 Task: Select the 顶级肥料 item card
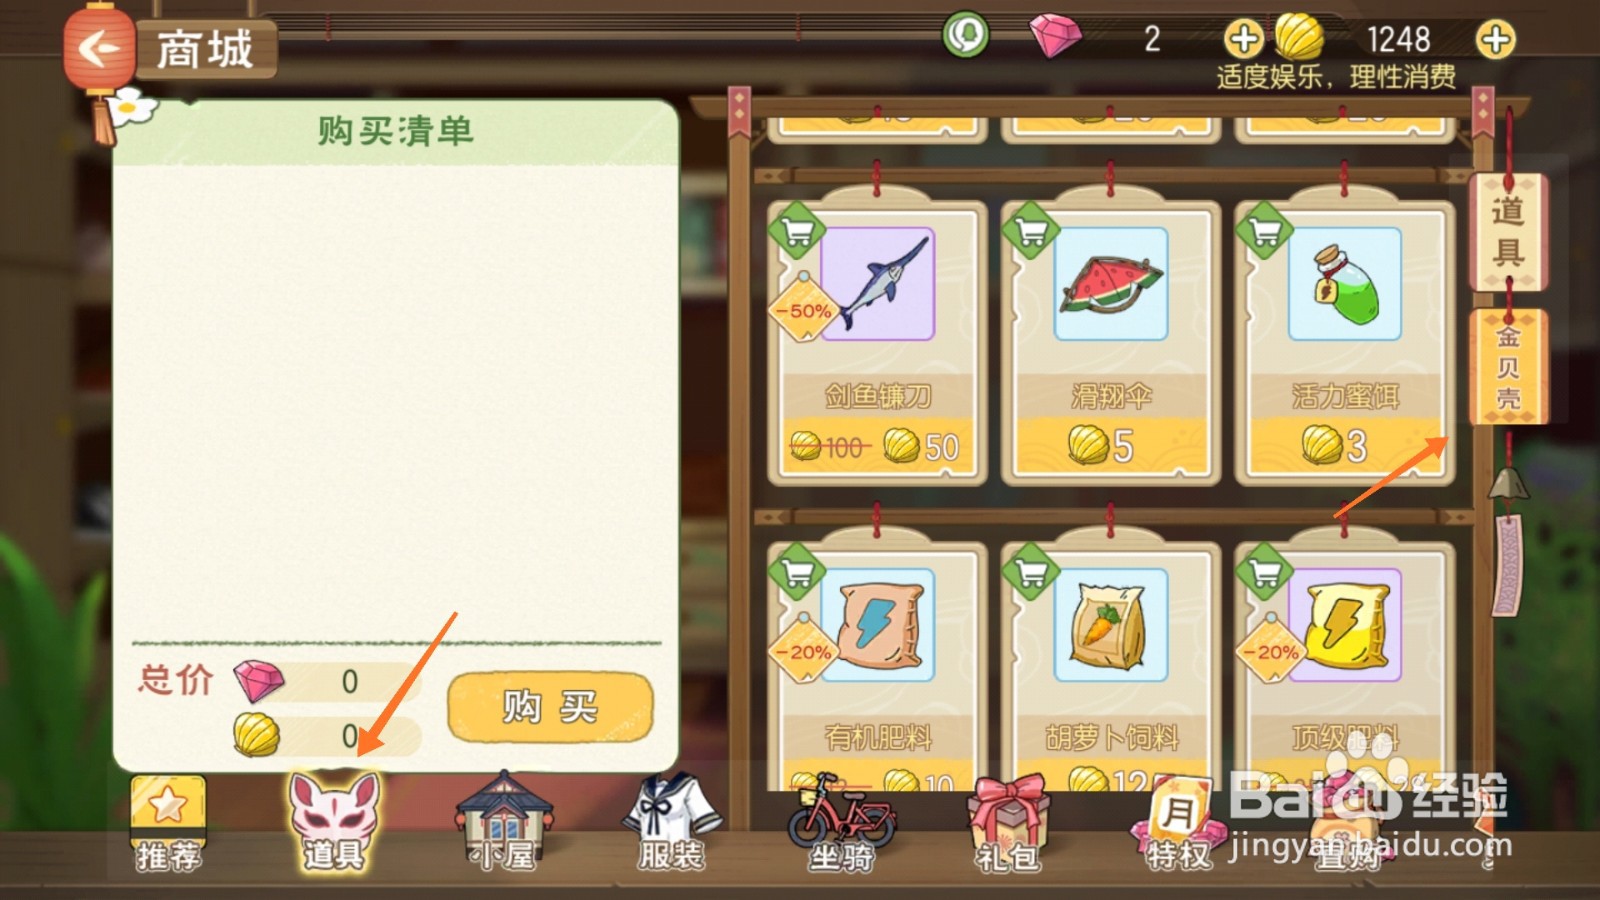(x=1344, y=665)
